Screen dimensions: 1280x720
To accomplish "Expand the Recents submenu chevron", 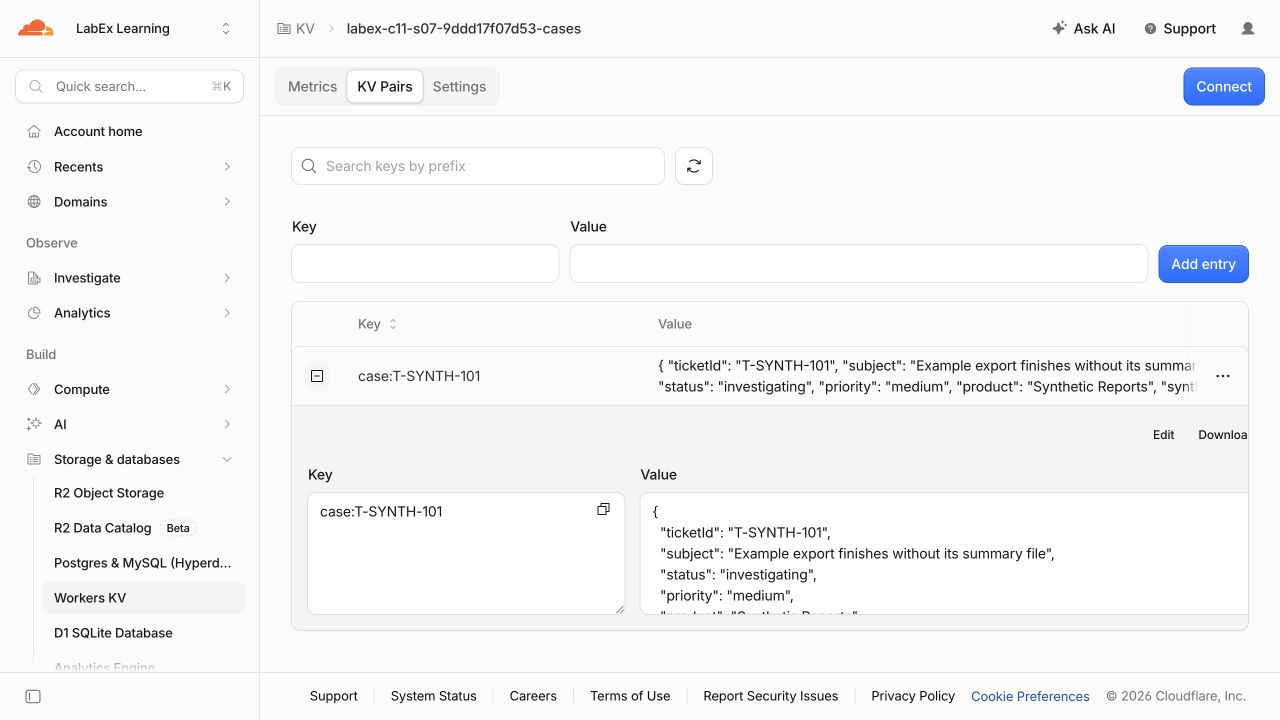I will click(x=227, y=167).
